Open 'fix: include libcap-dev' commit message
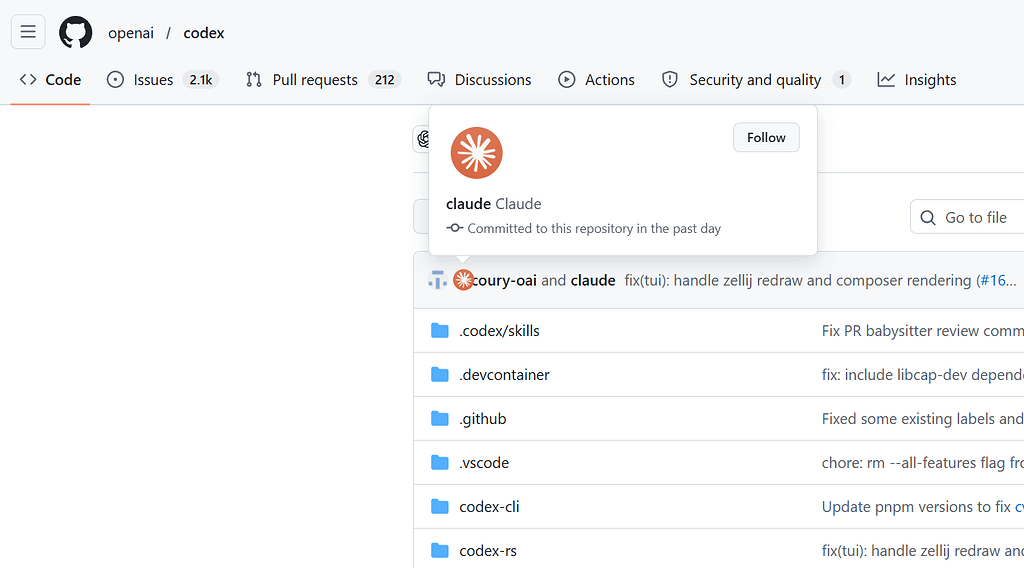The width and height of the screenshot is (1024, 568). (922, 375)
